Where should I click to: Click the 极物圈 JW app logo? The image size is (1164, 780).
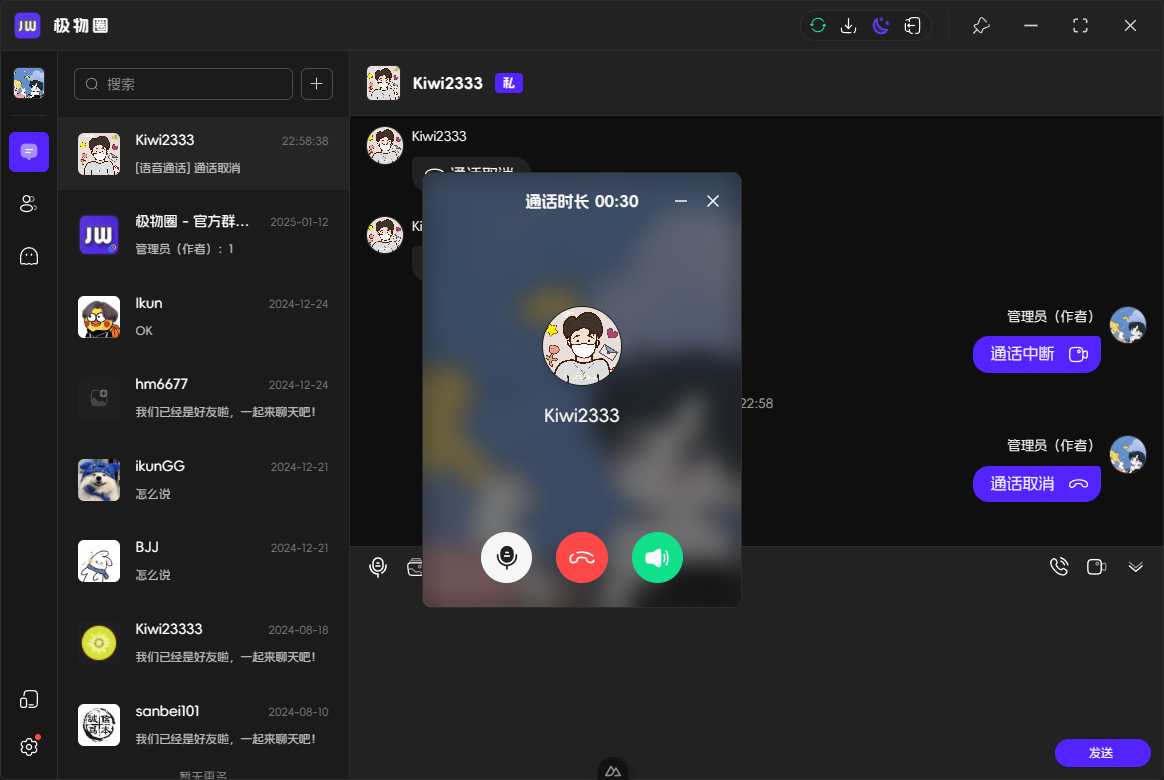[27, 25]
